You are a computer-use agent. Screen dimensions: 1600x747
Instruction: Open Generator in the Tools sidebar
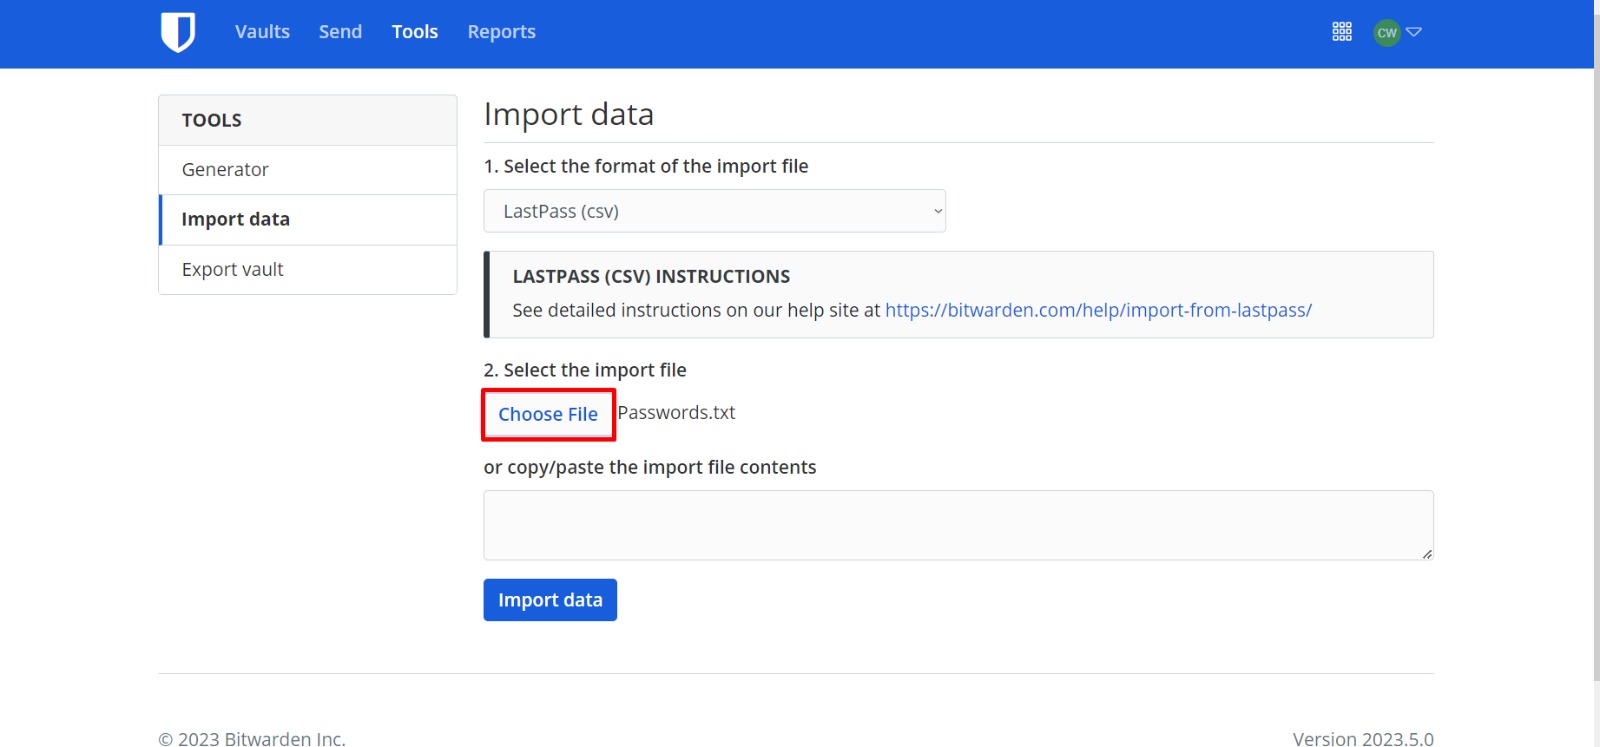(x=225, y=170)
